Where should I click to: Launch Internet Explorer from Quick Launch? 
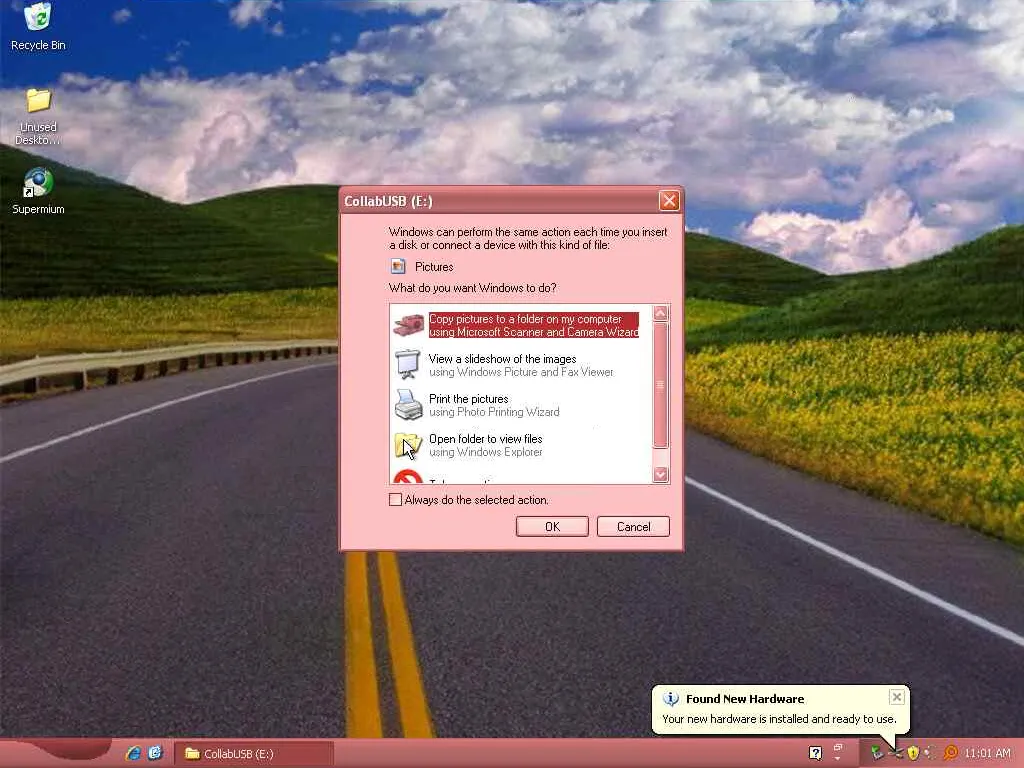133,753
